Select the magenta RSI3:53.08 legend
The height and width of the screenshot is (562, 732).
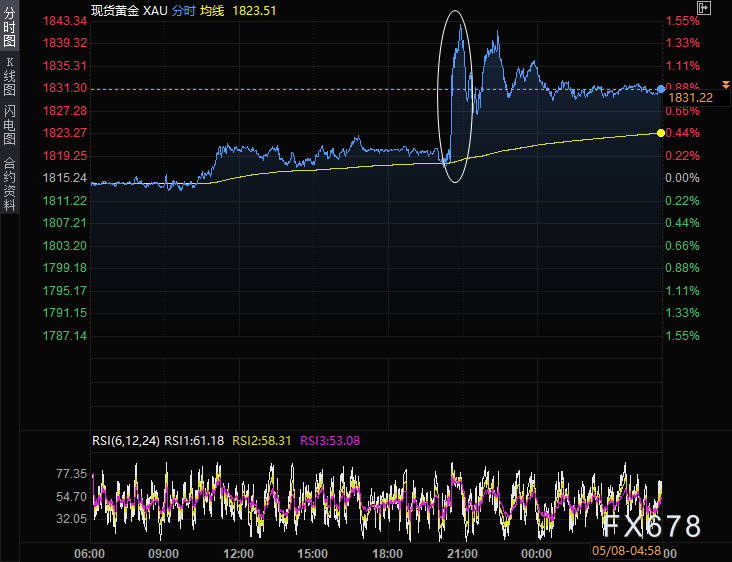pos(330,441)
